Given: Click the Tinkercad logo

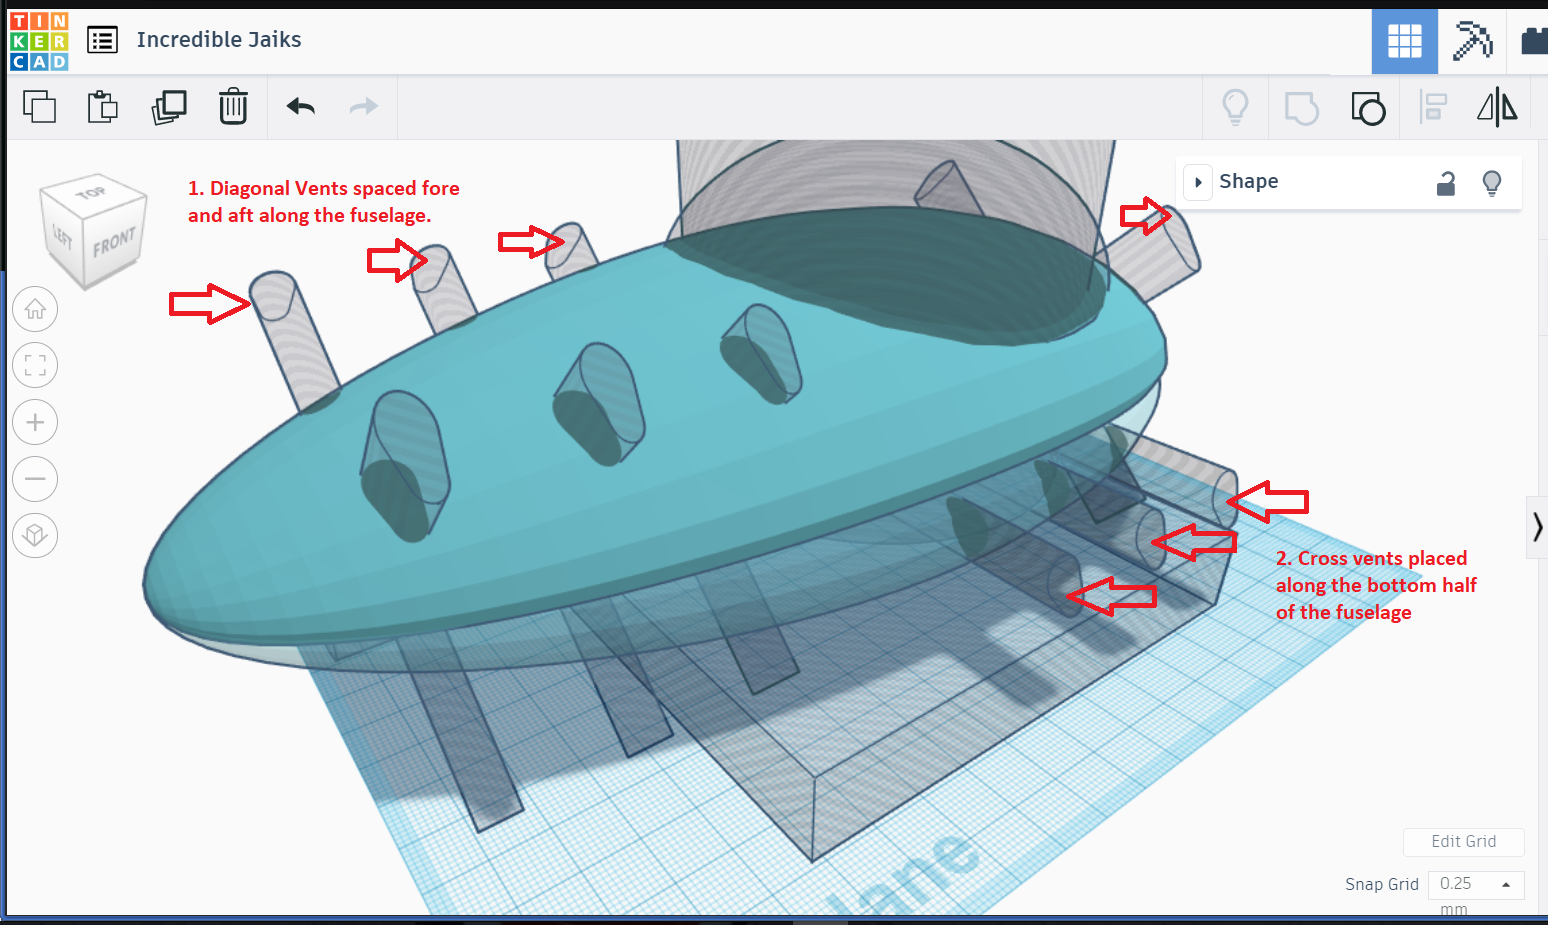Looking at the screenshot, I should [x=39, y=41].
